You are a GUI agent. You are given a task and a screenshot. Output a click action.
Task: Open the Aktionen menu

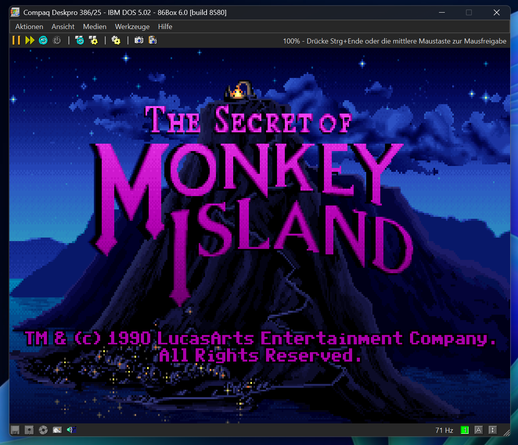tap(29, 27)
